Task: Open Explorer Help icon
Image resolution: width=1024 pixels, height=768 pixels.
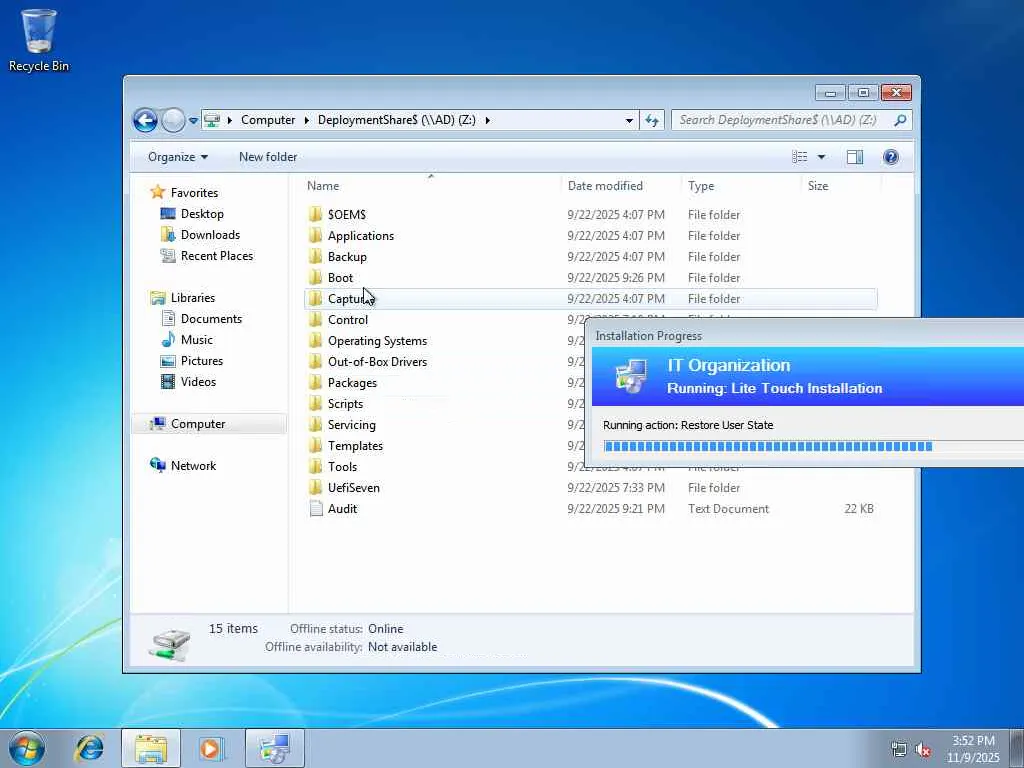Action: pyautogui.click(x=891, y=157)
